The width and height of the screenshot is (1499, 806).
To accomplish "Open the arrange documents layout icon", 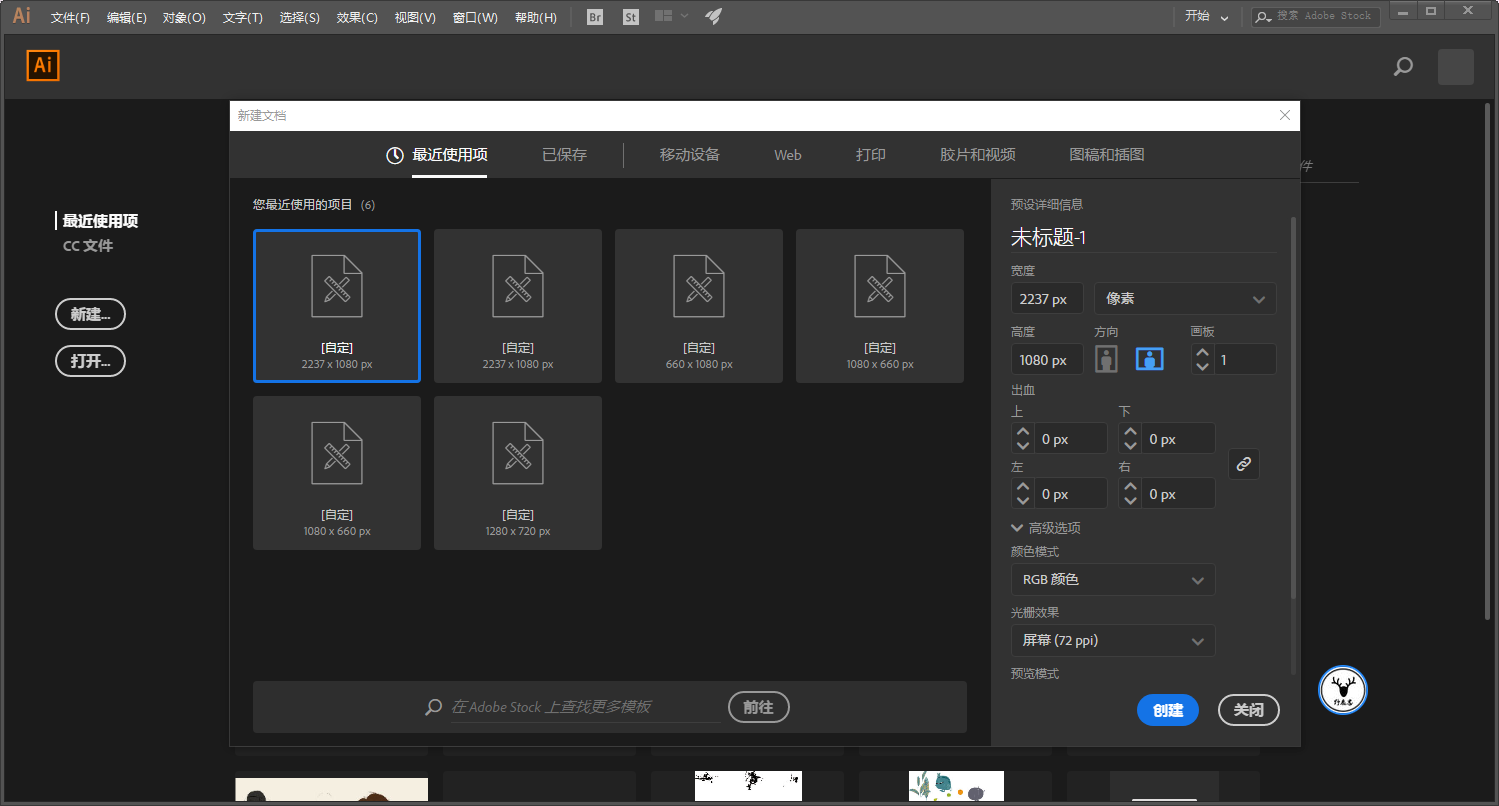I will coord(663,16).
